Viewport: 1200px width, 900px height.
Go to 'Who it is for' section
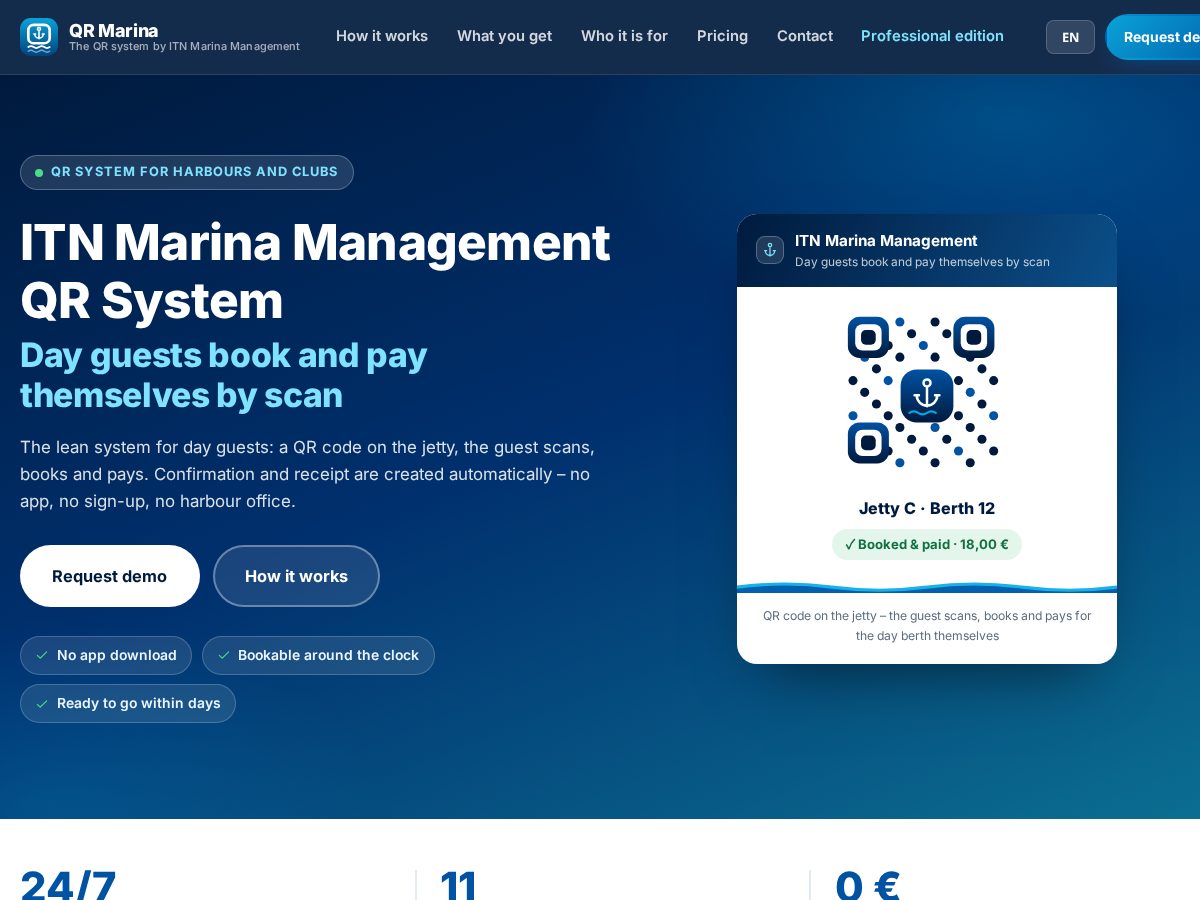624,36
